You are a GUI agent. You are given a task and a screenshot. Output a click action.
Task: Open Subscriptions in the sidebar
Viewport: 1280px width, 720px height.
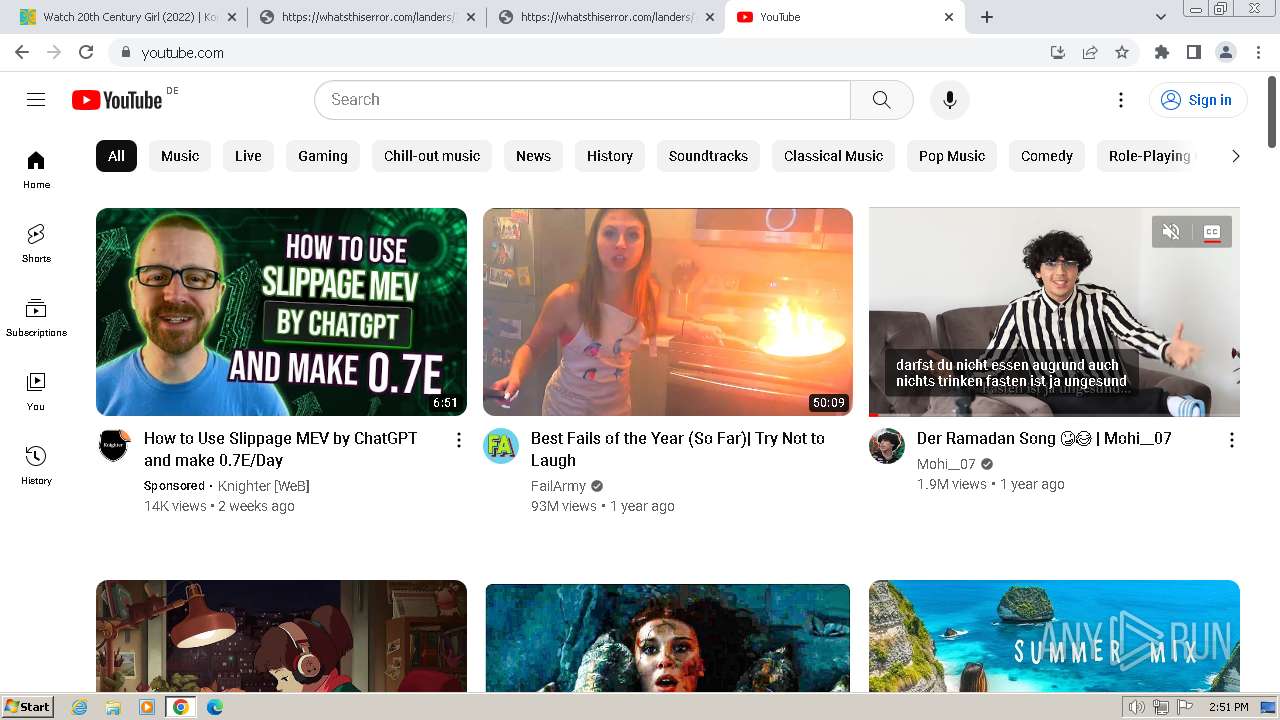tap(36, 318)
